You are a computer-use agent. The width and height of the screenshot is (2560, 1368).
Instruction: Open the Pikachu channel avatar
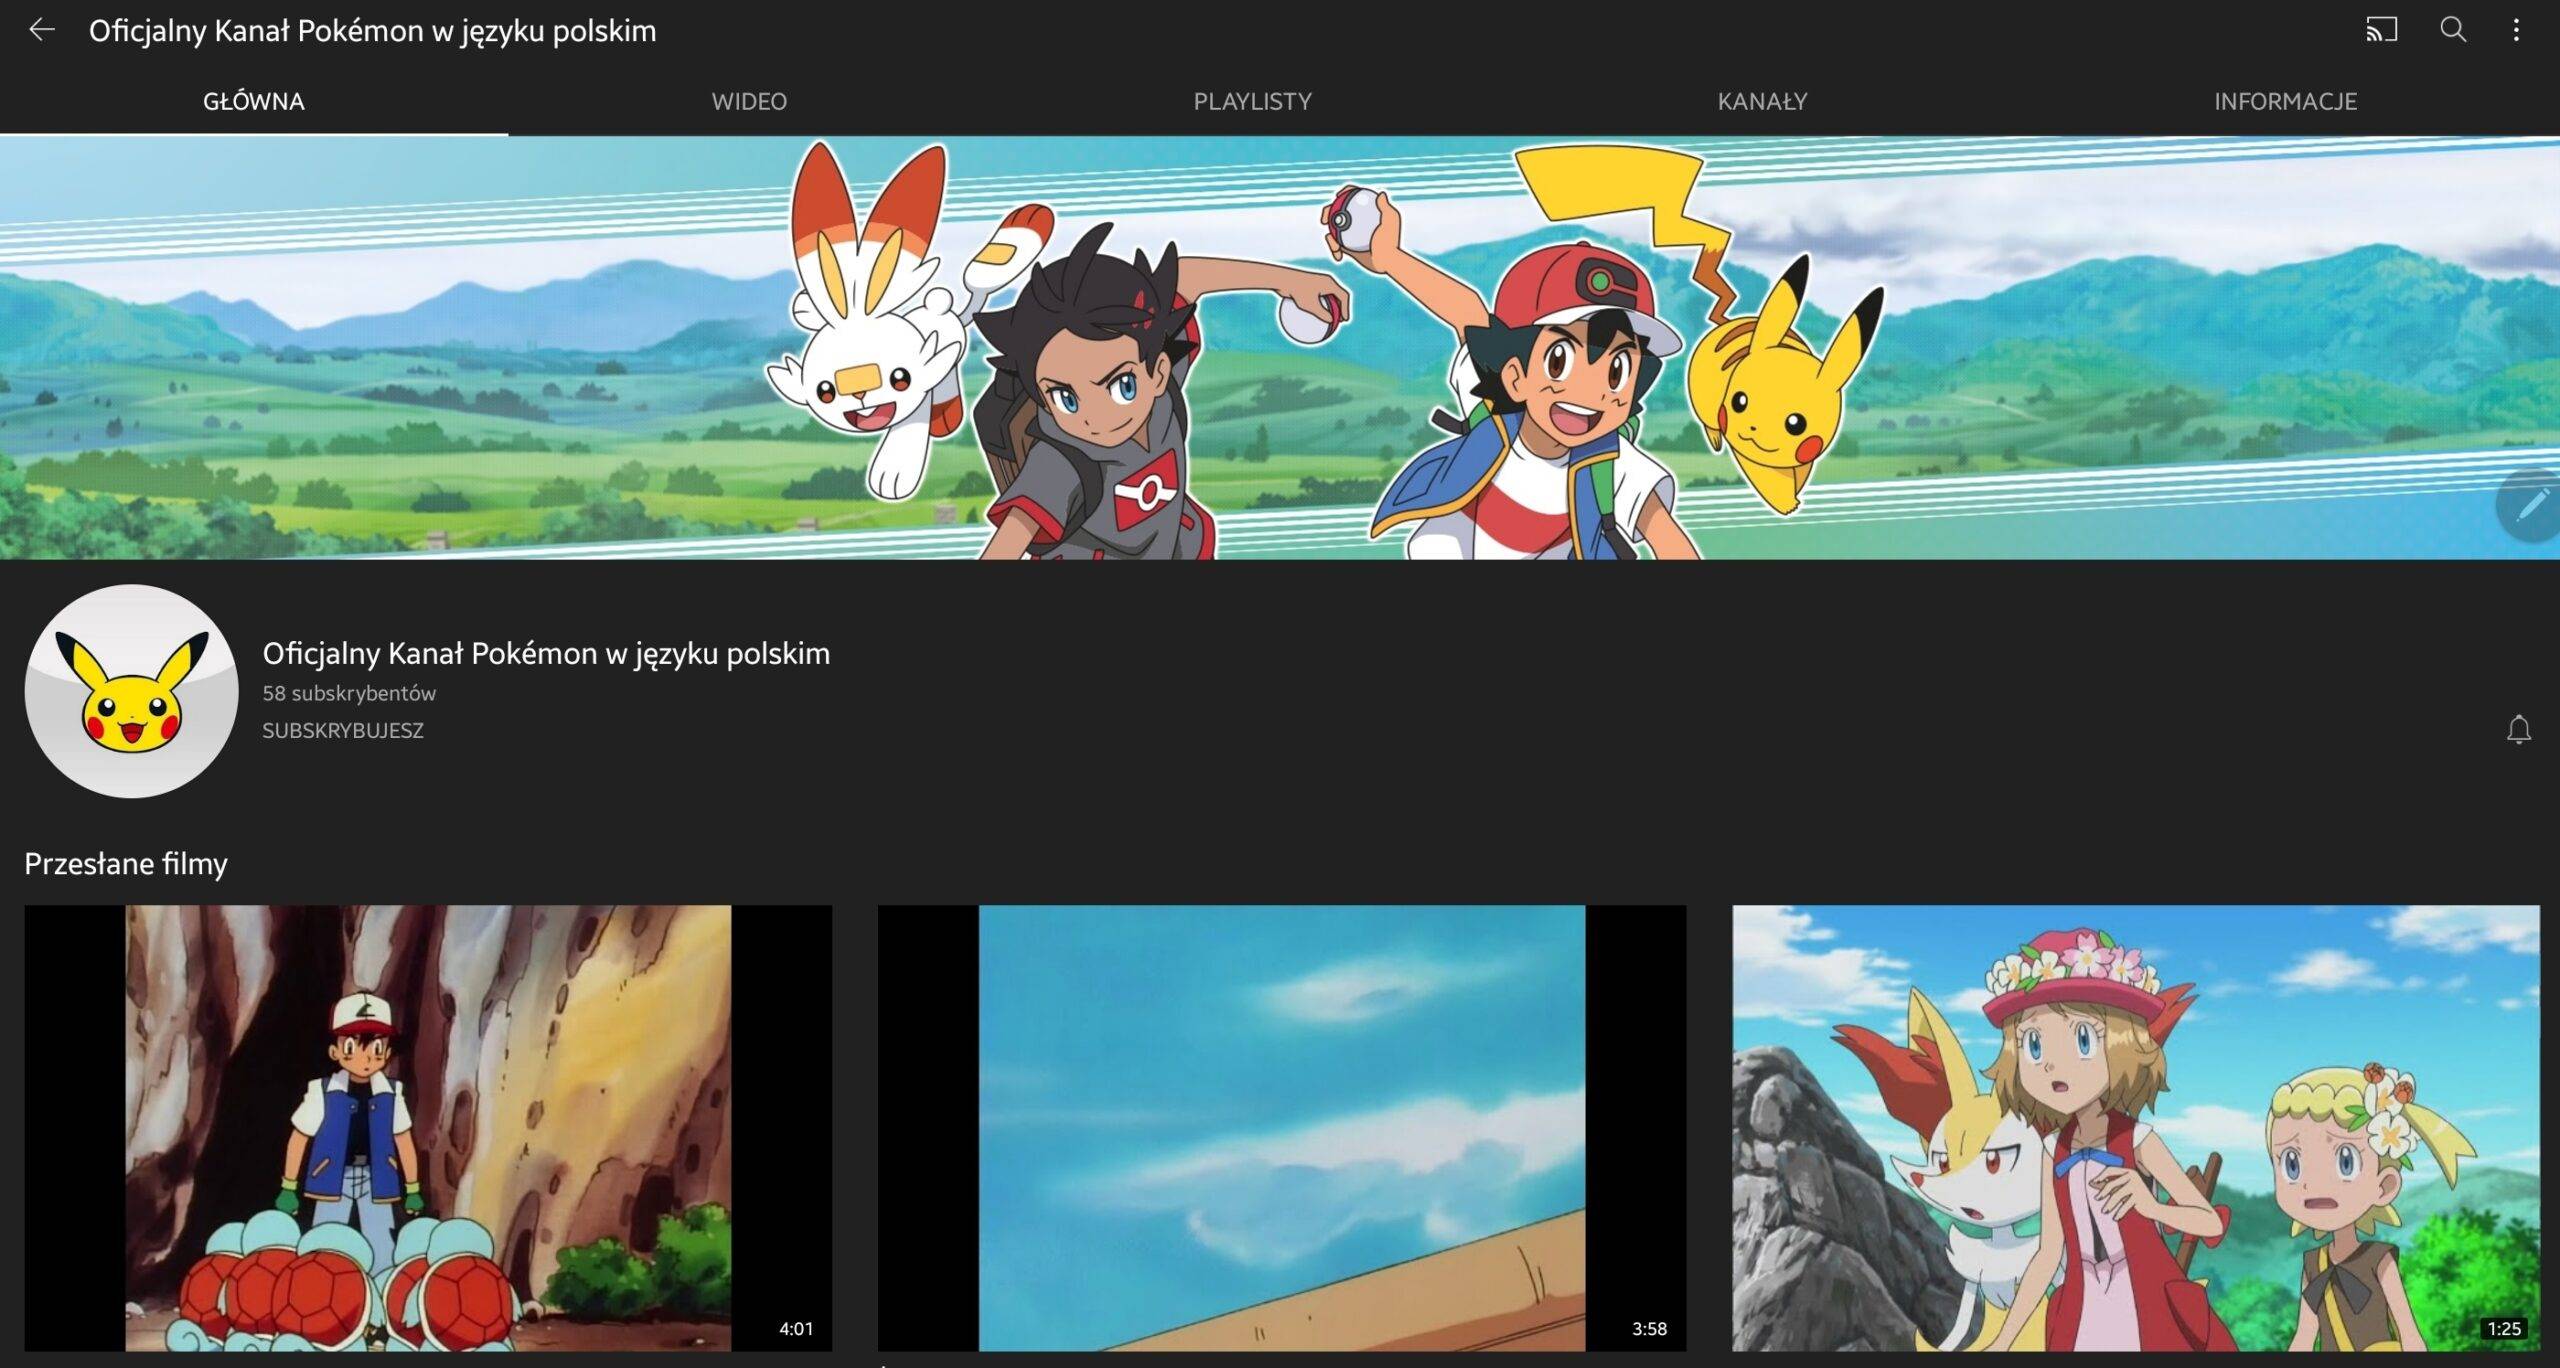pyautogui.click(x=131, y=691)
